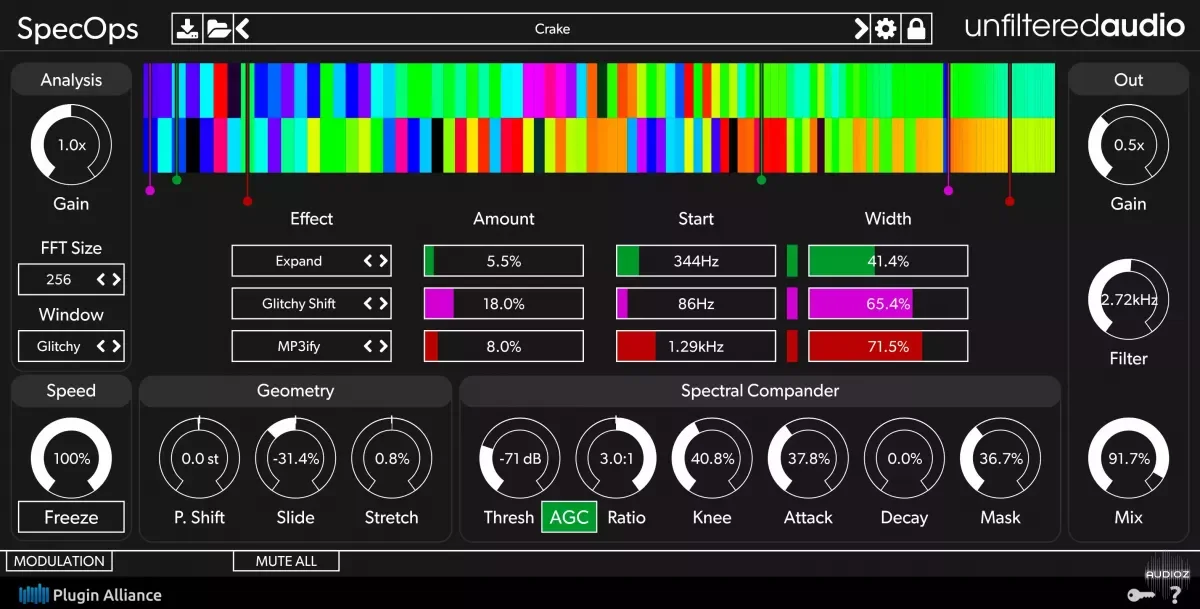Click the Plugin Alliance logo

(90, 595)
